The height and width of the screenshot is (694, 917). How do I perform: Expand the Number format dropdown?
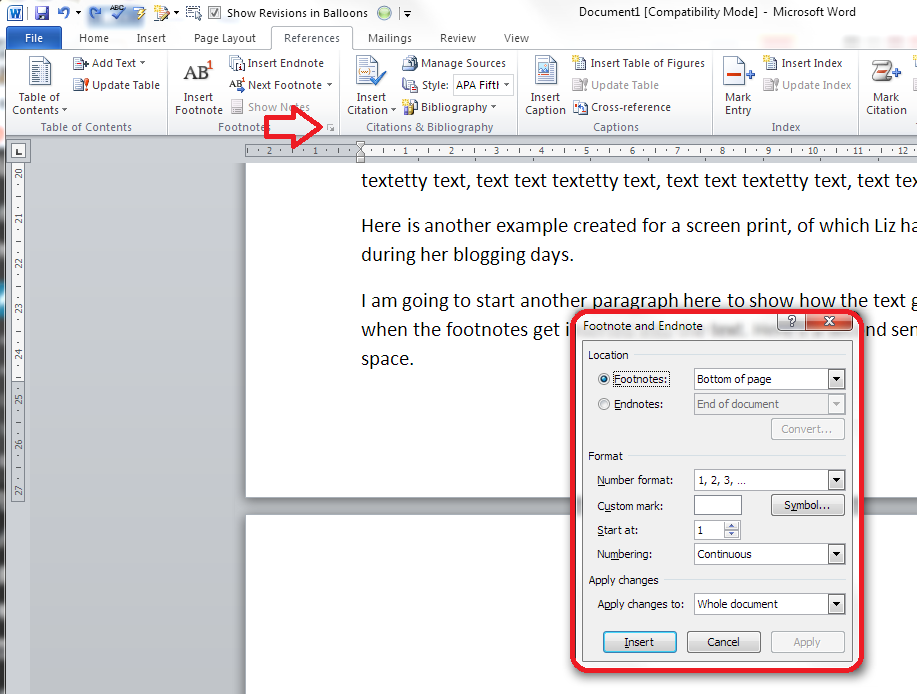pos(836,480)
